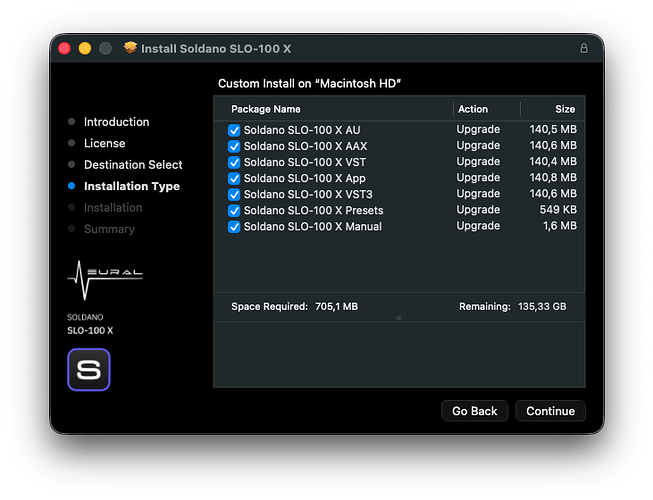Click the Soldano S app icon
This screenshot has height=500, width=653.
(89, 370)
